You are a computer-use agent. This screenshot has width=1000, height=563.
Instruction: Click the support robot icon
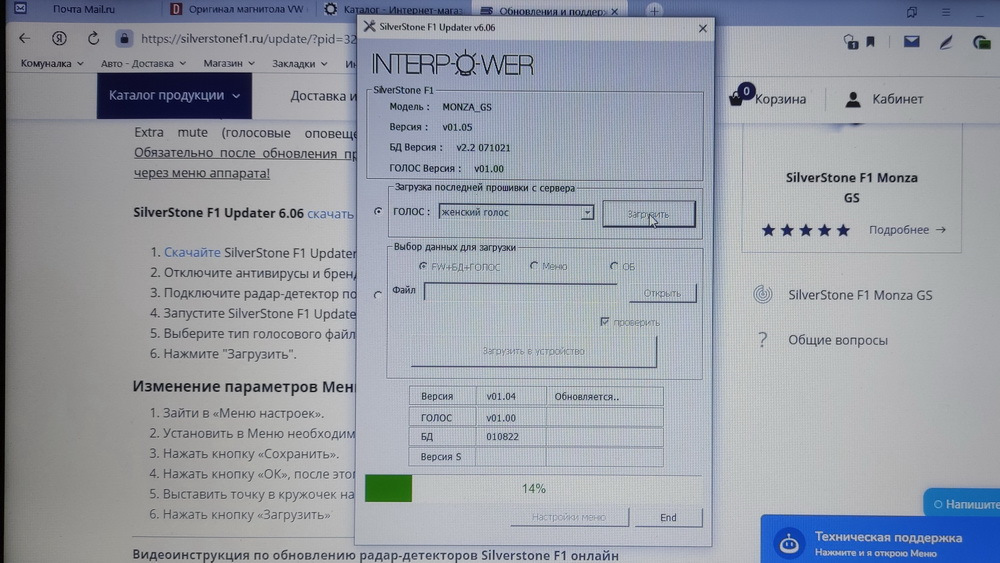point(790,543)
